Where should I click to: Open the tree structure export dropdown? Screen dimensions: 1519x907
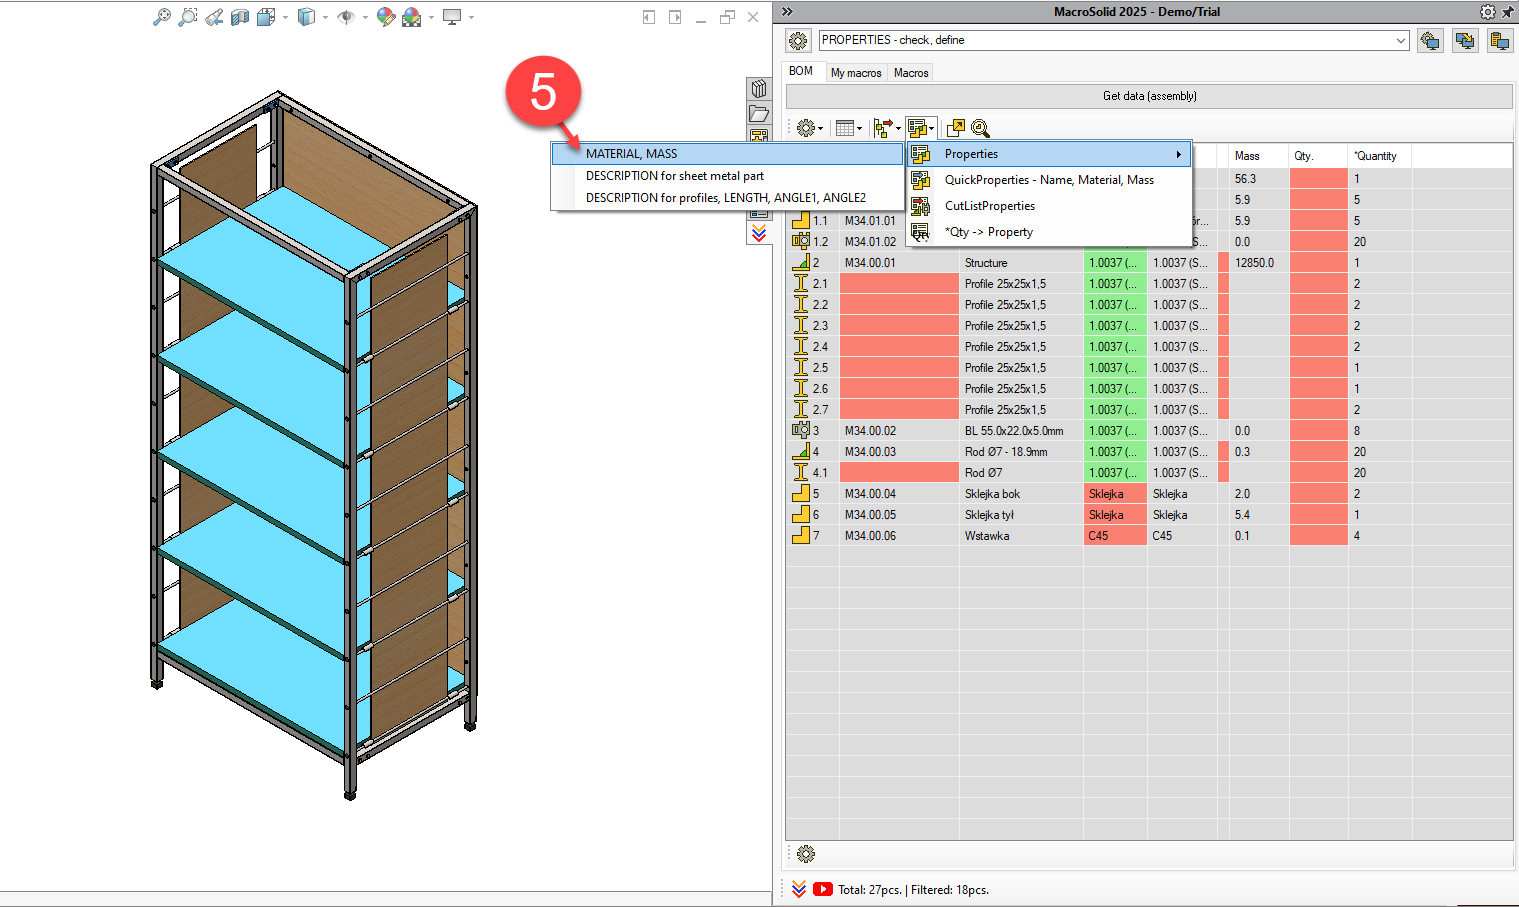[886, 128]
